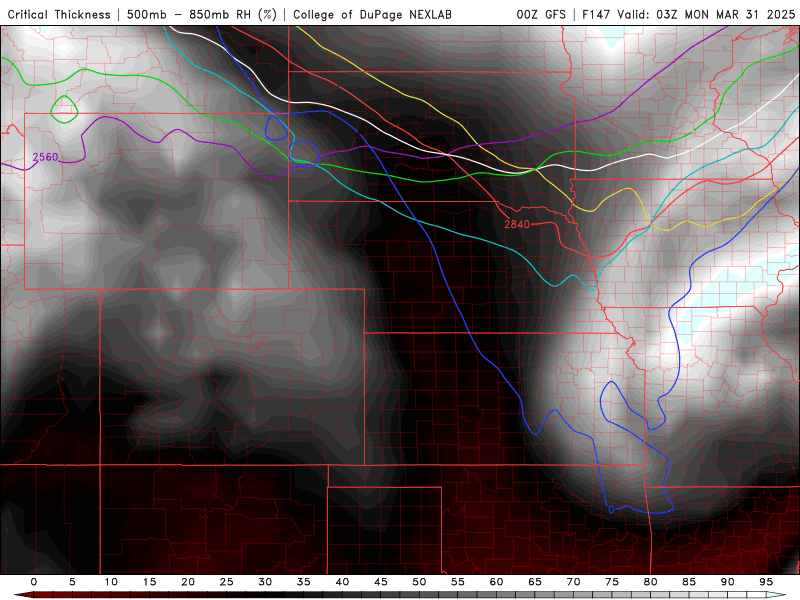Click the 50 value on the colorbar
Viewport: 800px width, 600px height.
coord(419,582)
